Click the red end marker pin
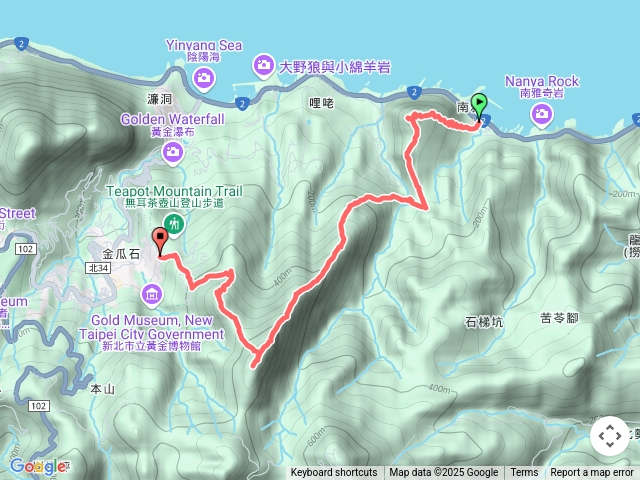This screenshot has width=640, height=480. [x=160, y=242]
